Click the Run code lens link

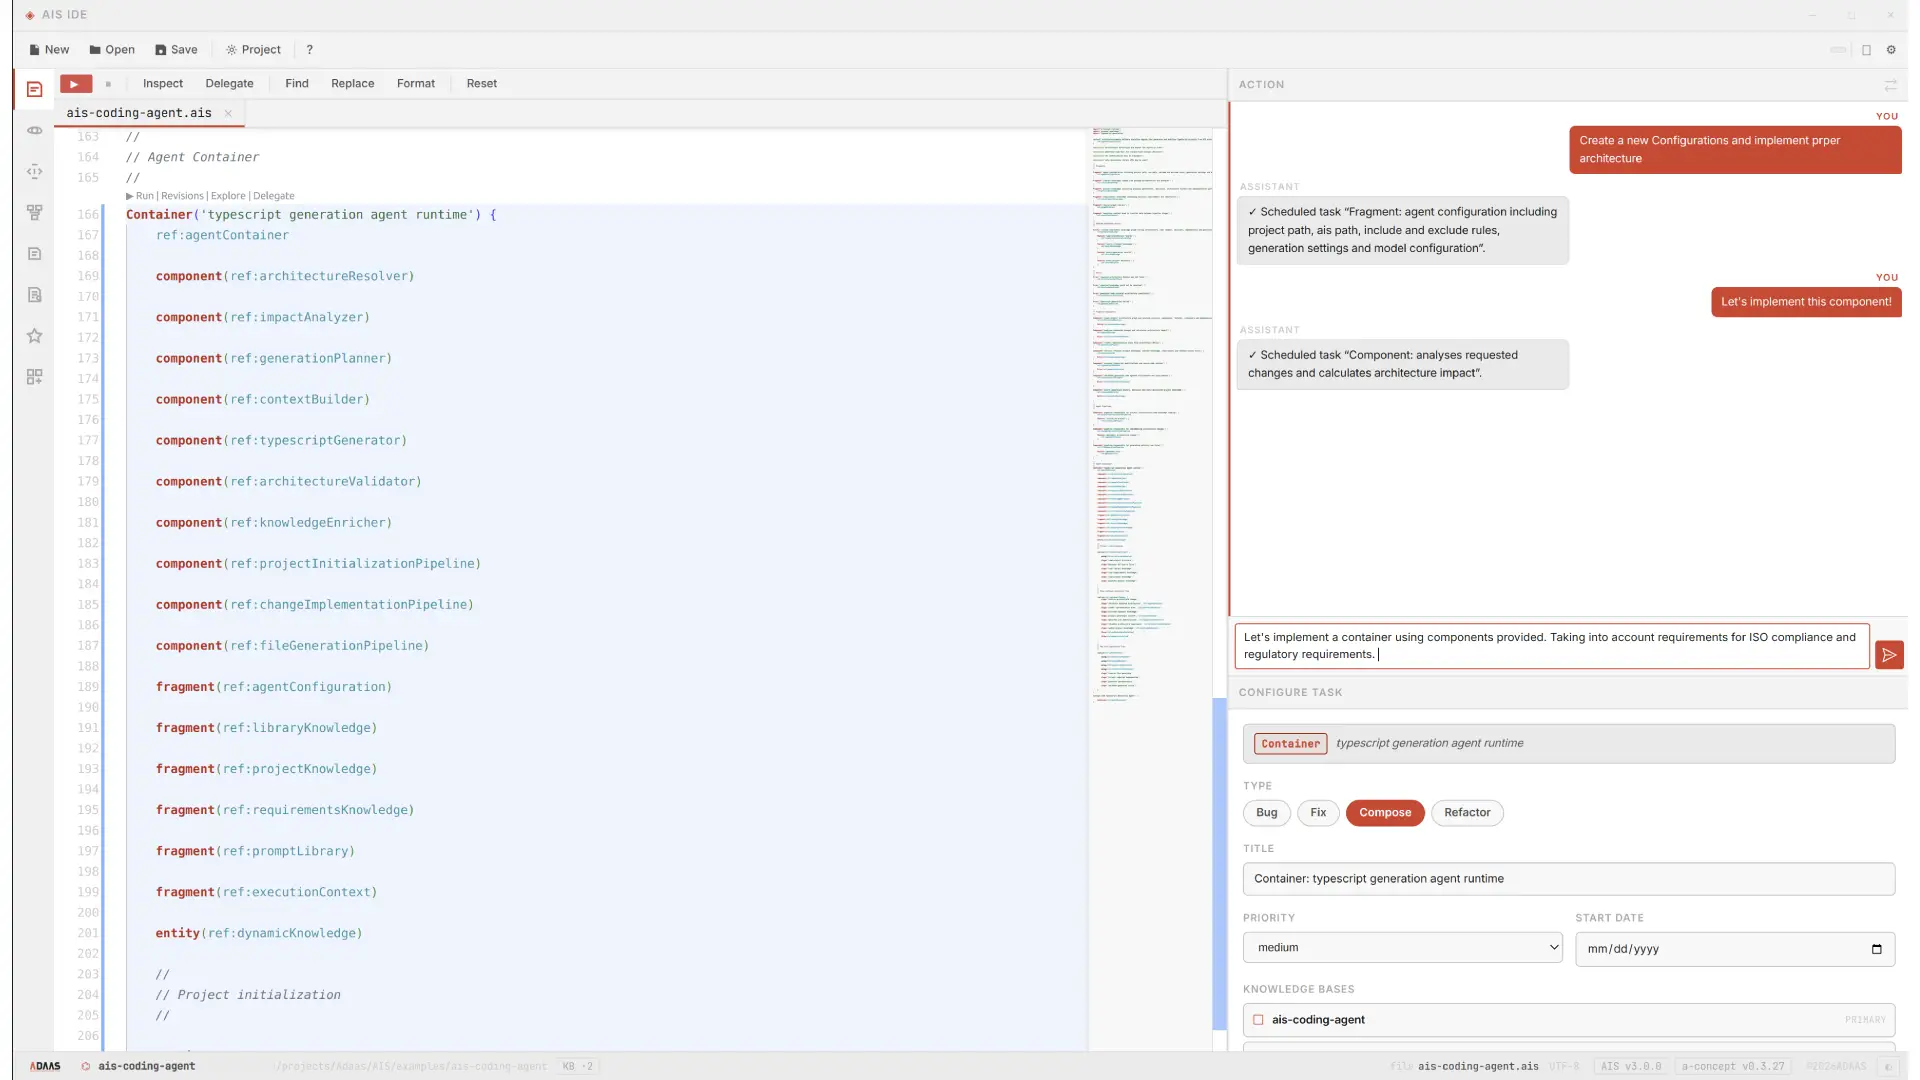(140, 196)
